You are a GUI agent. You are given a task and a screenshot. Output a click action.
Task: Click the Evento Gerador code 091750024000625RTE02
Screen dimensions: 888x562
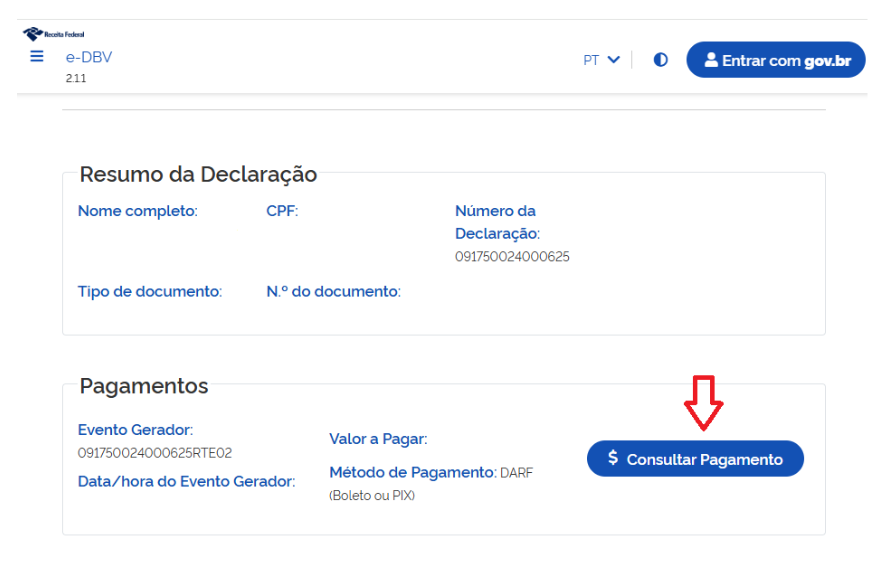coord(155,453)
